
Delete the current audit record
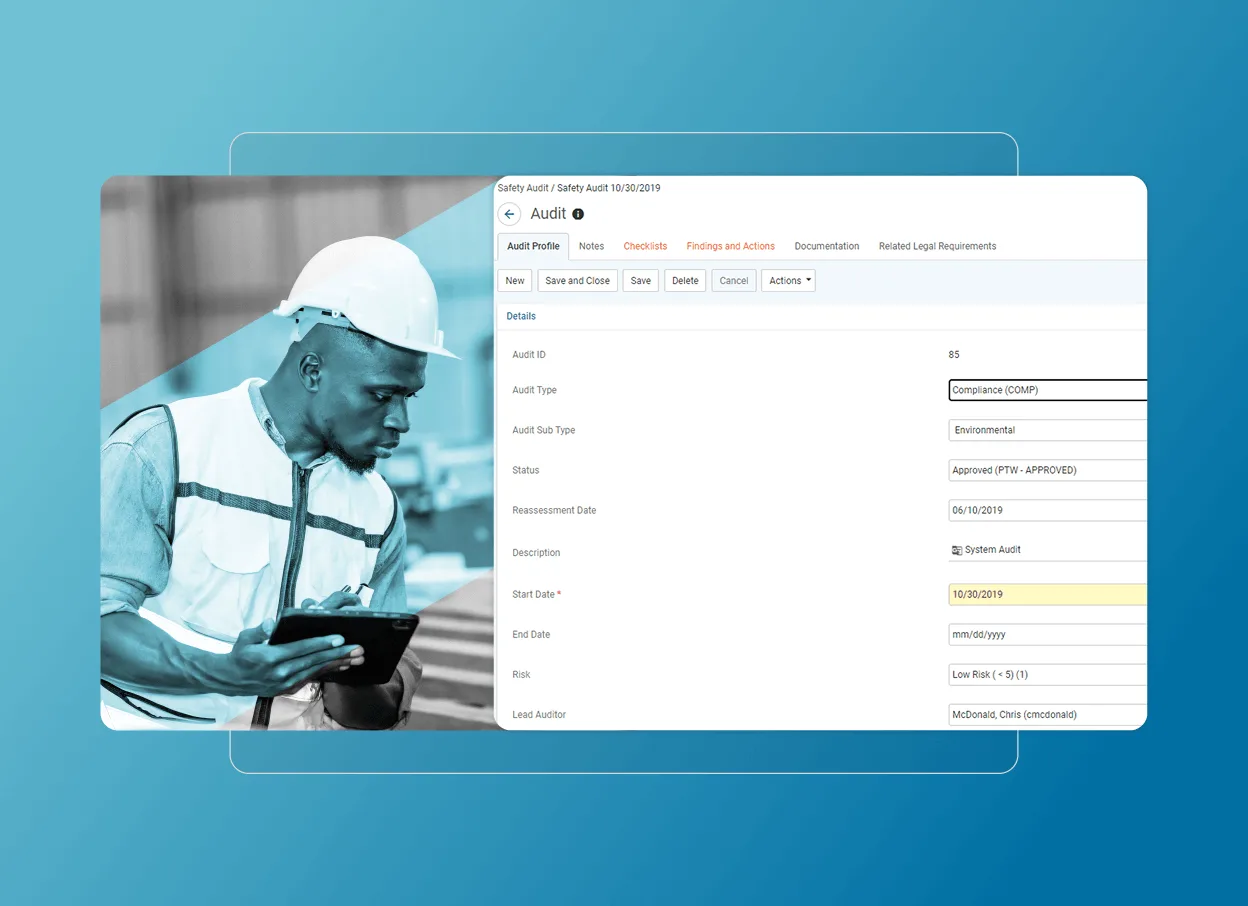tap(684, 281)
